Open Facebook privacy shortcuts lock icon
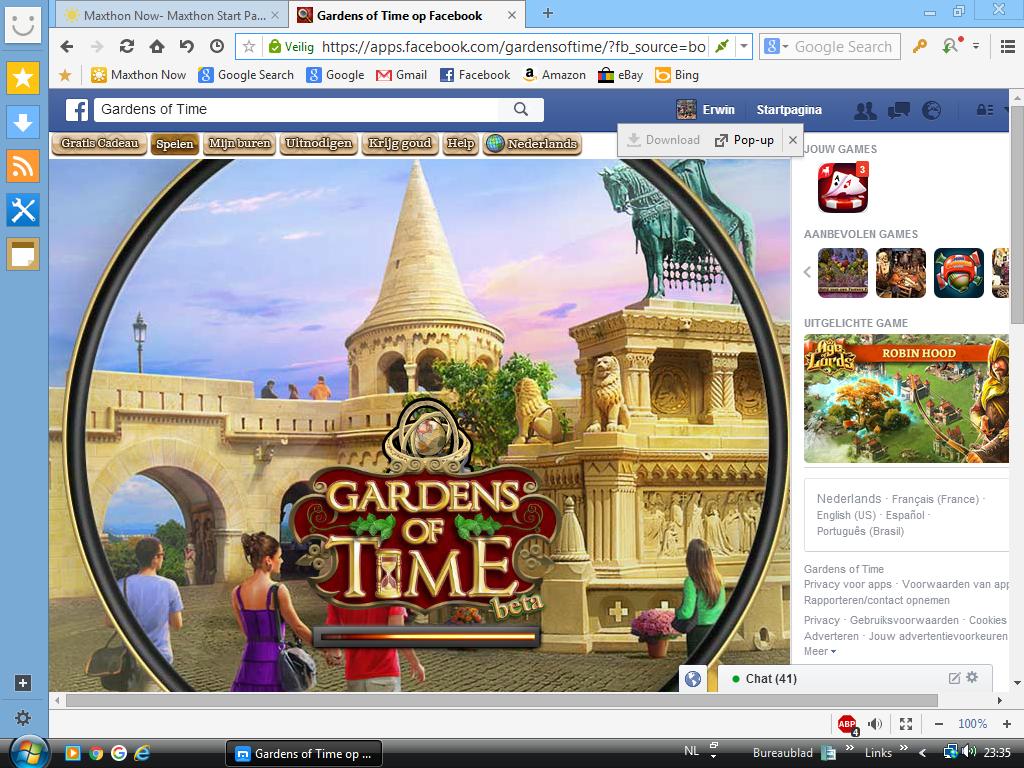Image resolution: width=1024 pixels, height=768 pixels. coord(985,110)
